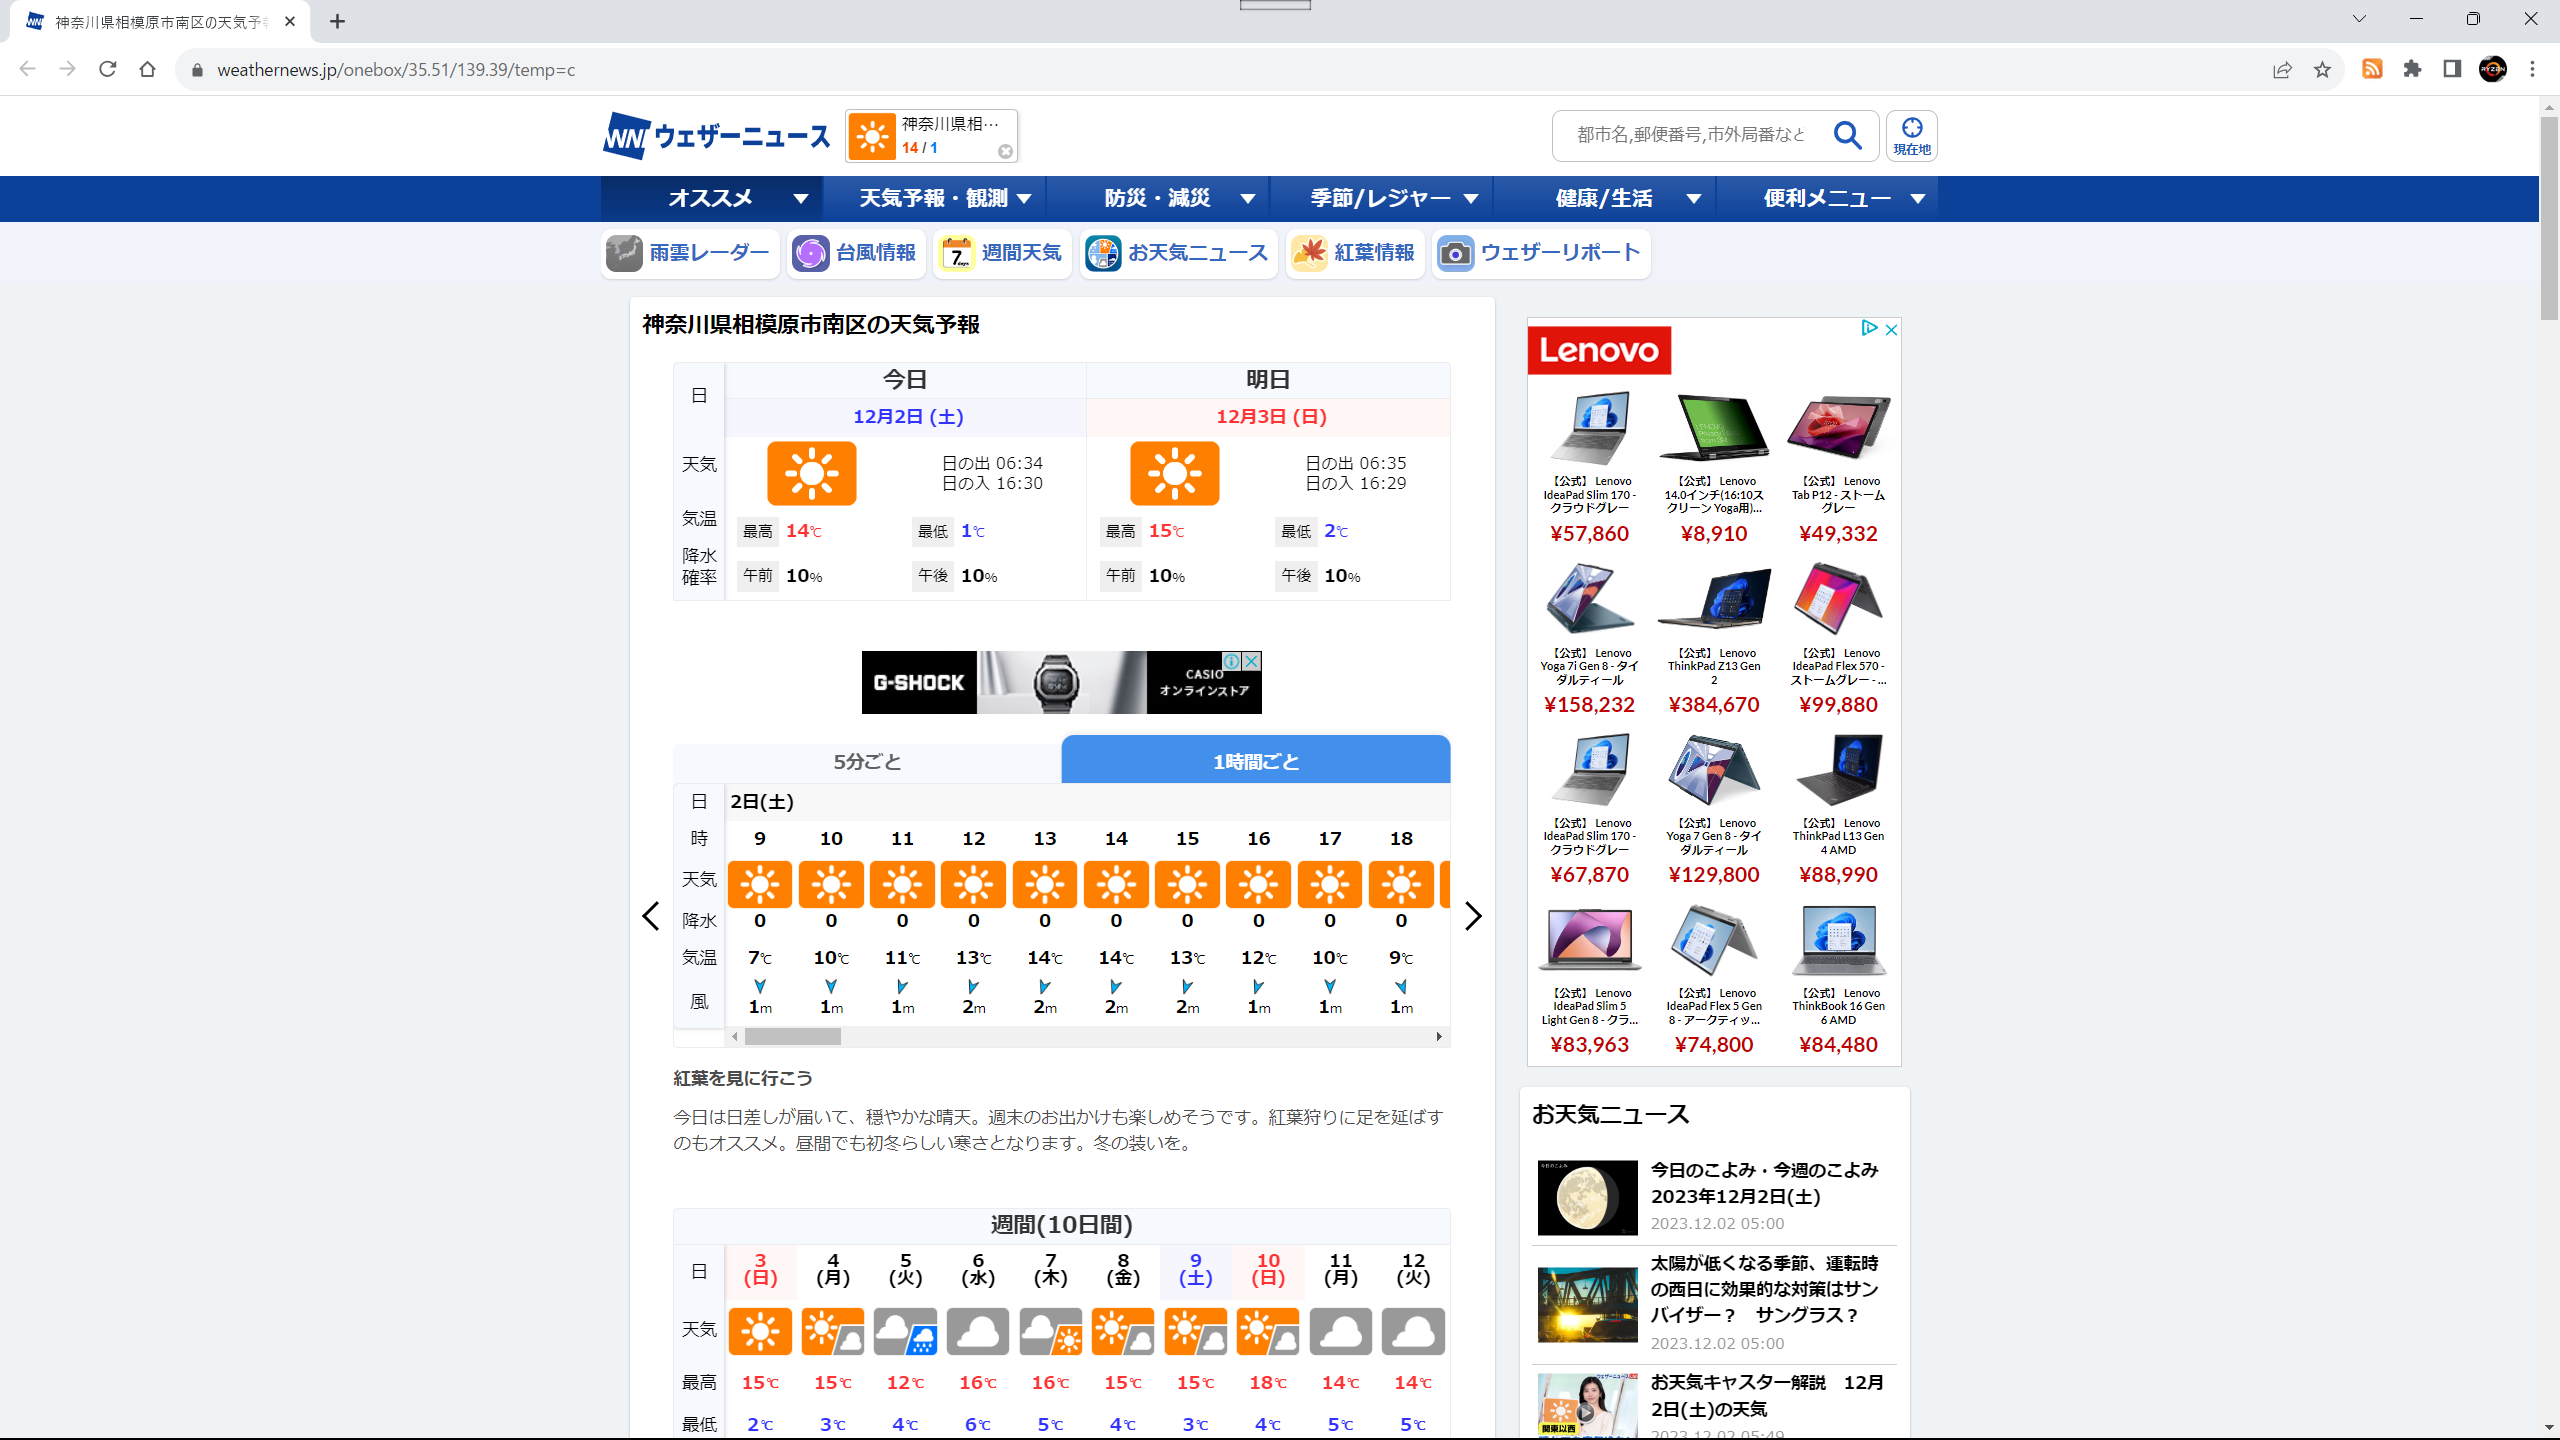Click the 紅葉を見に行こう heading
The width and height of the screenshot is (2560, 1440).
(743, 1078)
